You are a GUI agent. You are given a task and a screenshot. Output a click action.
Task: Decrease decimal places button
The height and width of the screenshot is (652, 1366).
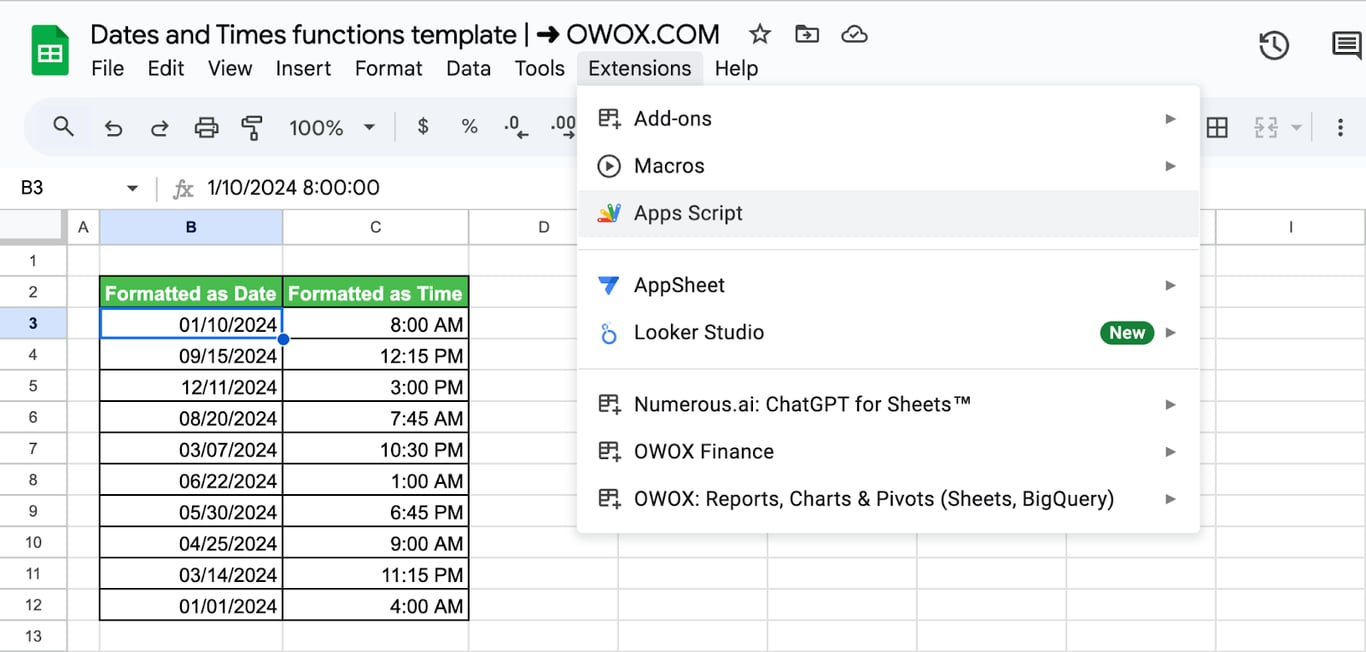click(516, 127)
